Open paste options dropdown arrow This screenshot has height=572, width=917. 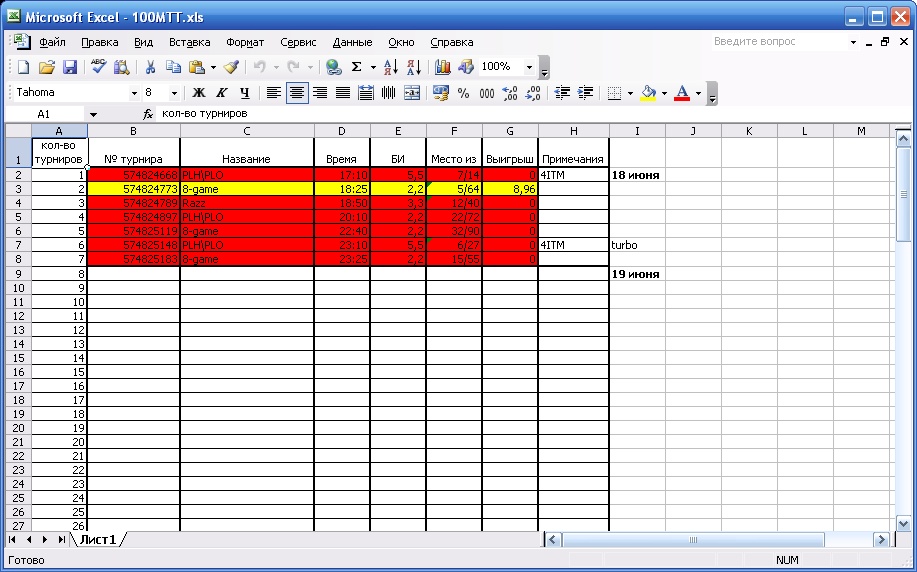[x=213, y=67]
